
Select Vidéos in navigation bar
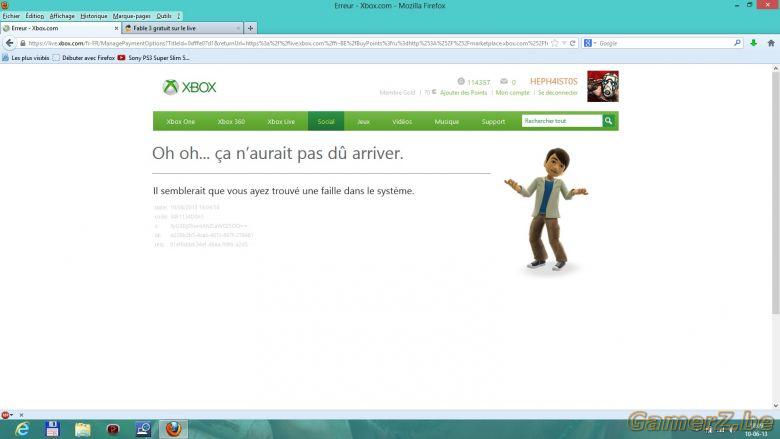[x=402, y=121]
